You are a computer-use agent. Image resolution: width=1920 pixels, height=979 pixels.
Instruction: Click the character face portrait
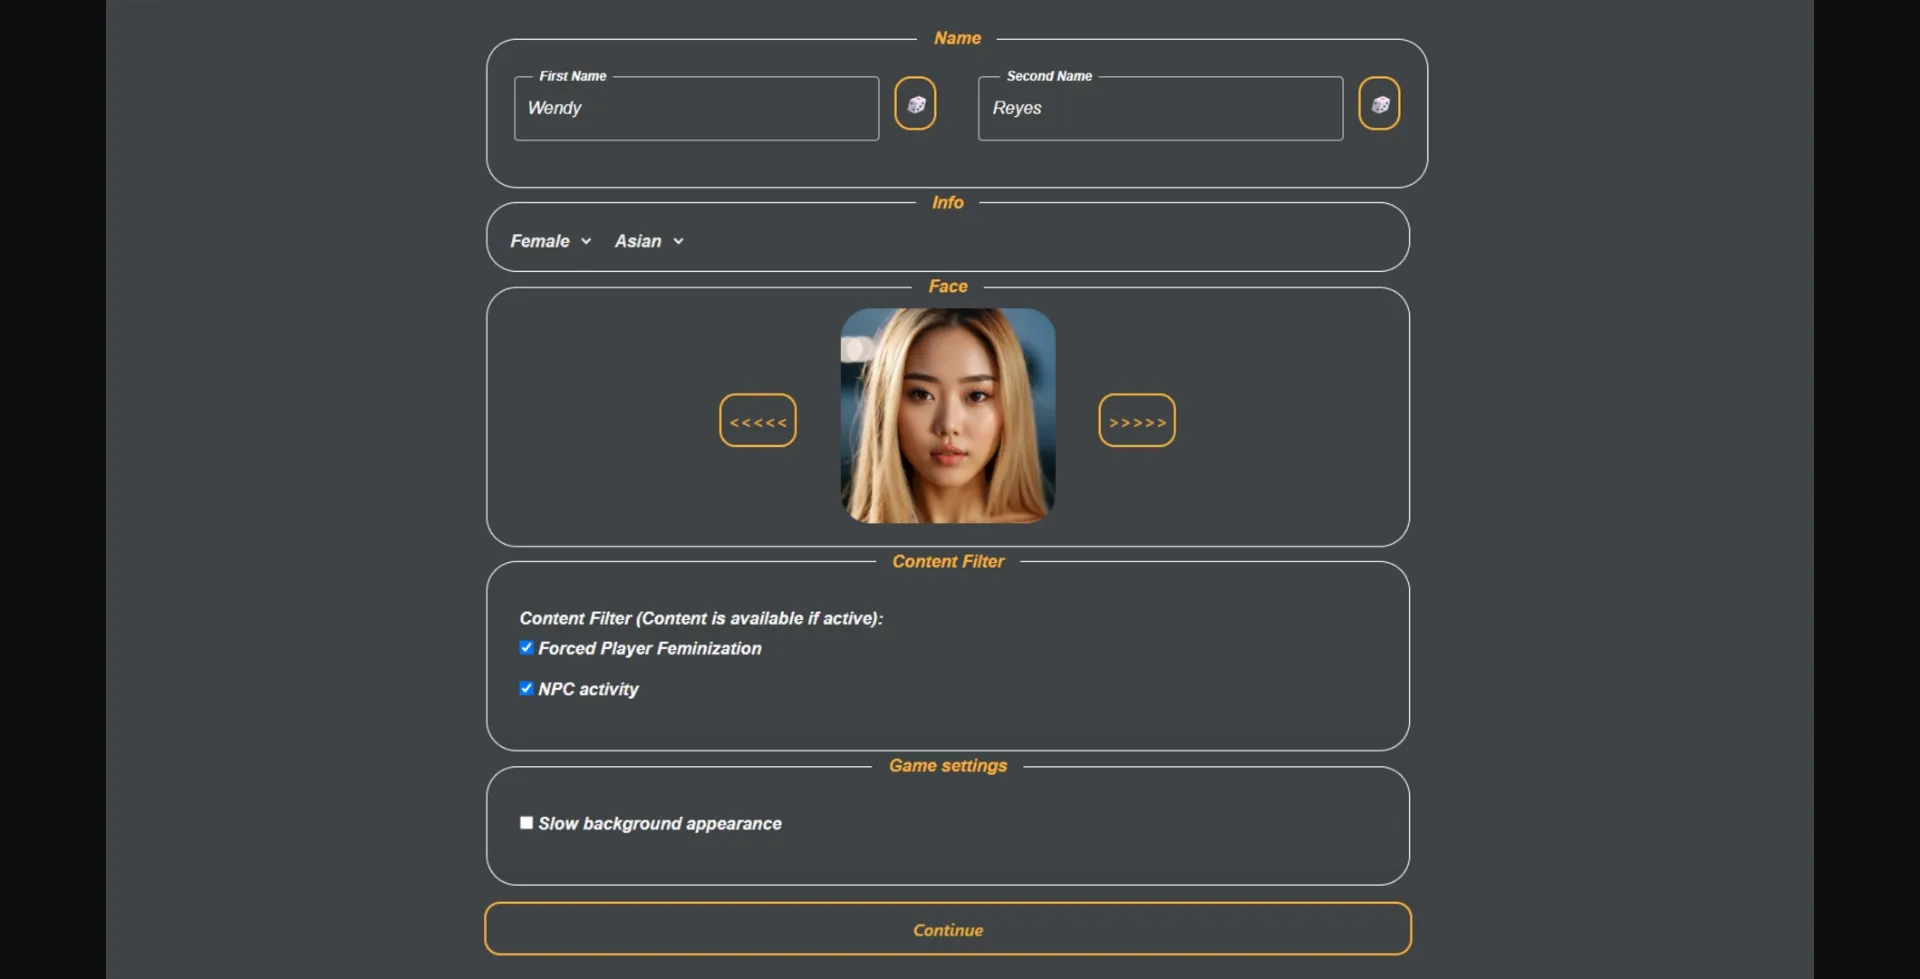(x=947, y=416)
